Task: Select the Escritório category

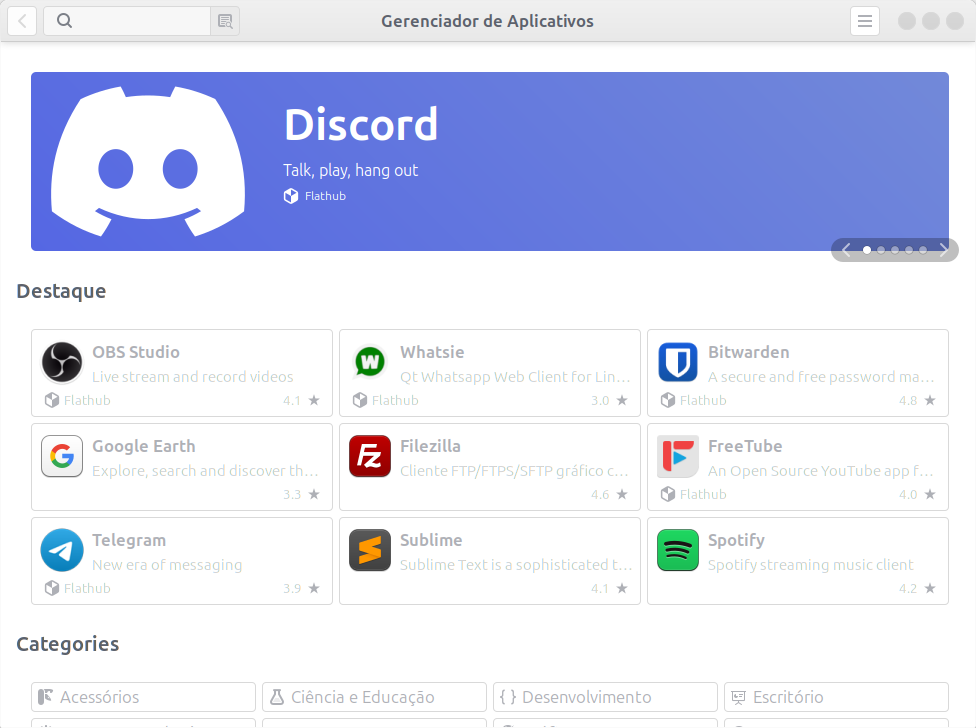Action: (836, 697)
